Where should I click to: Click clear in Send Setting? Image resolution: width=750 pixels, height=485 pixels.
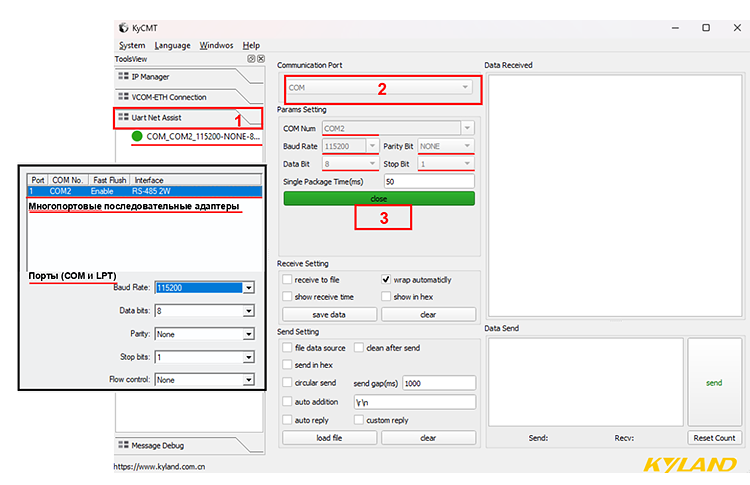tap(429, 438)
